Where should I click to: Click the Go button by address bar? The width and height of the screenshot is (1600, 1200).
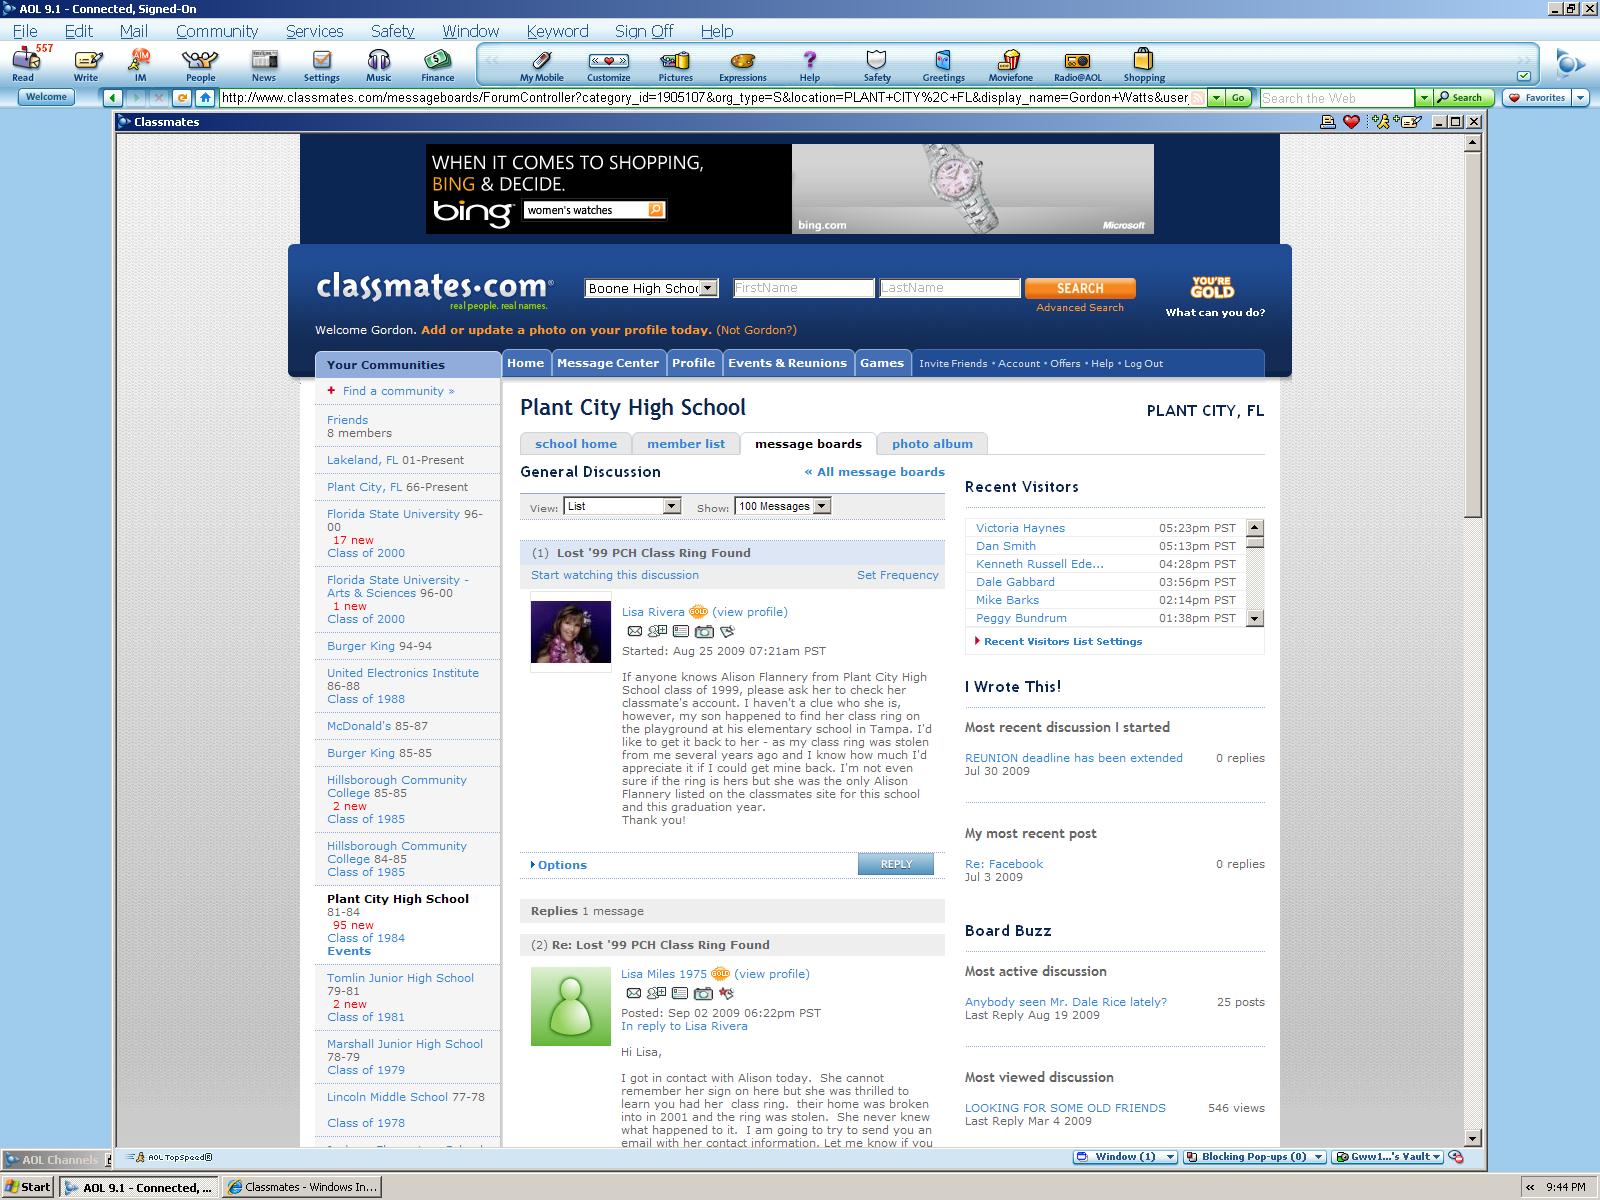click(1238, 98)
